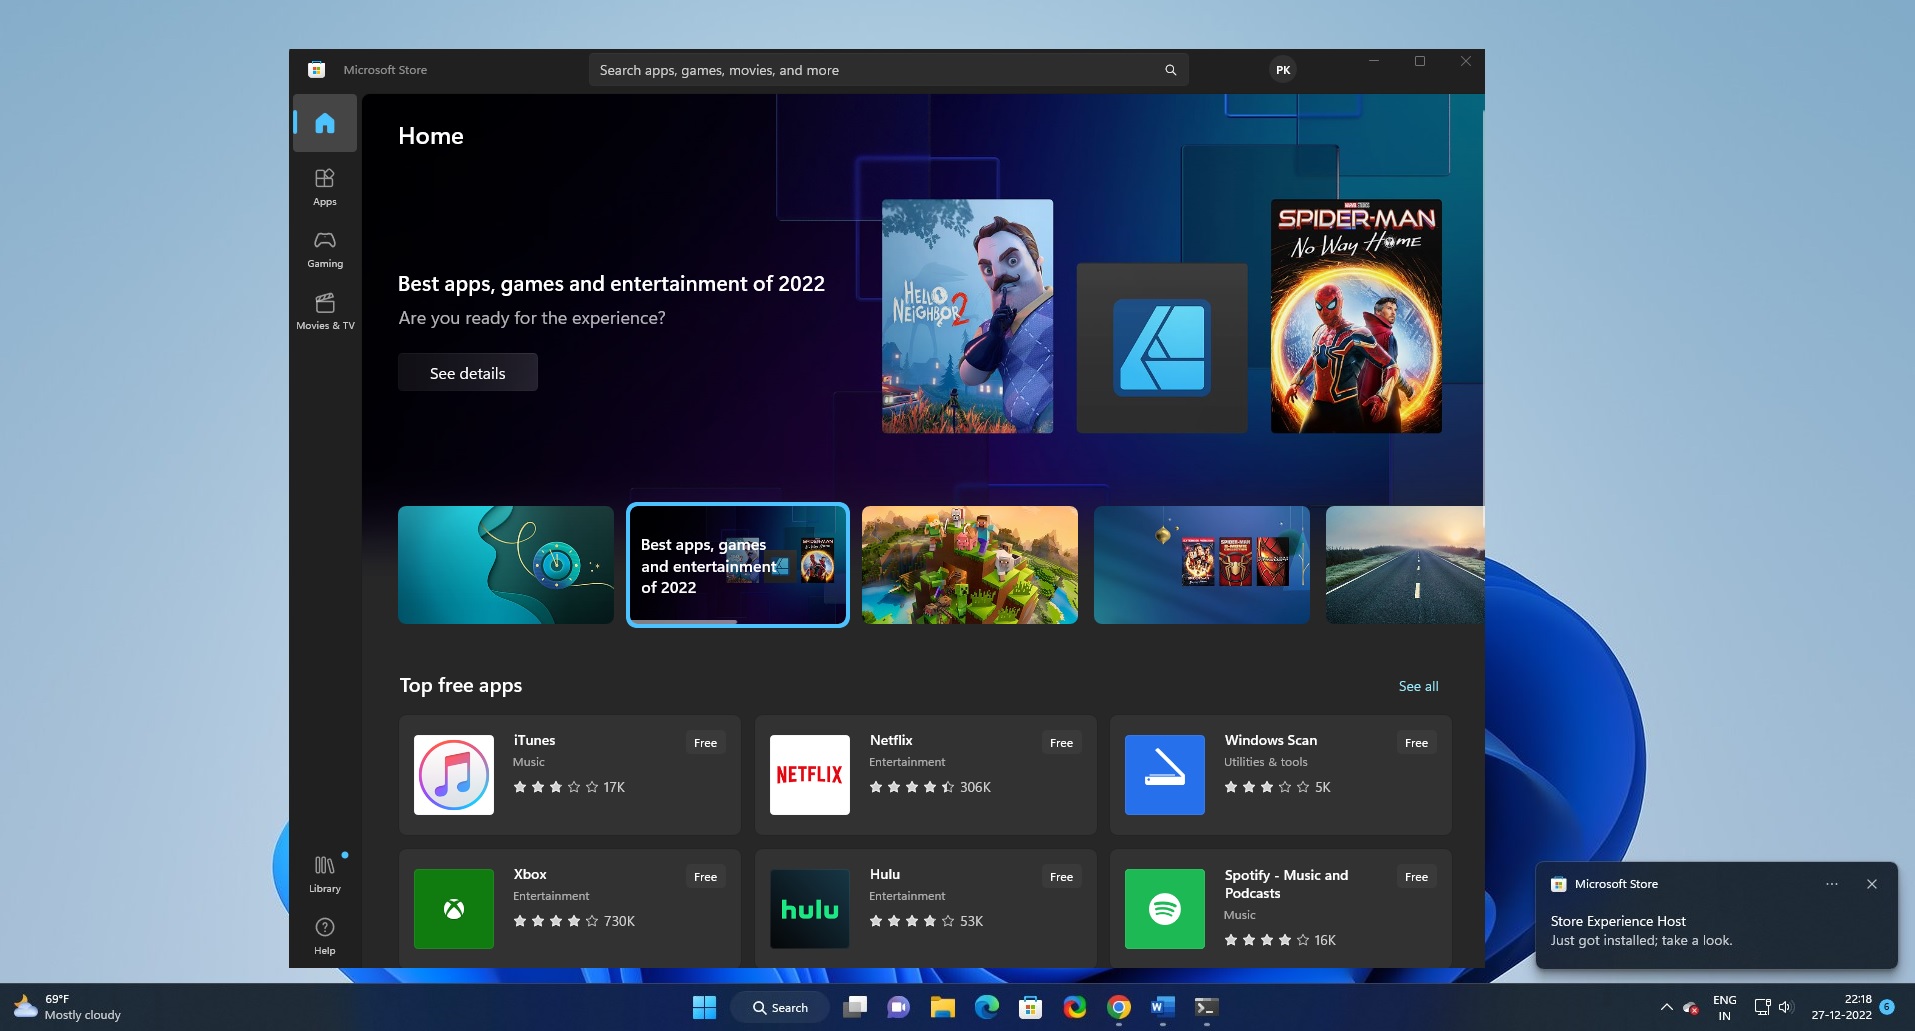This screenshot has width=1915, height=1031.
Task: Open the Xbox app icon
Action: (454, 909)
